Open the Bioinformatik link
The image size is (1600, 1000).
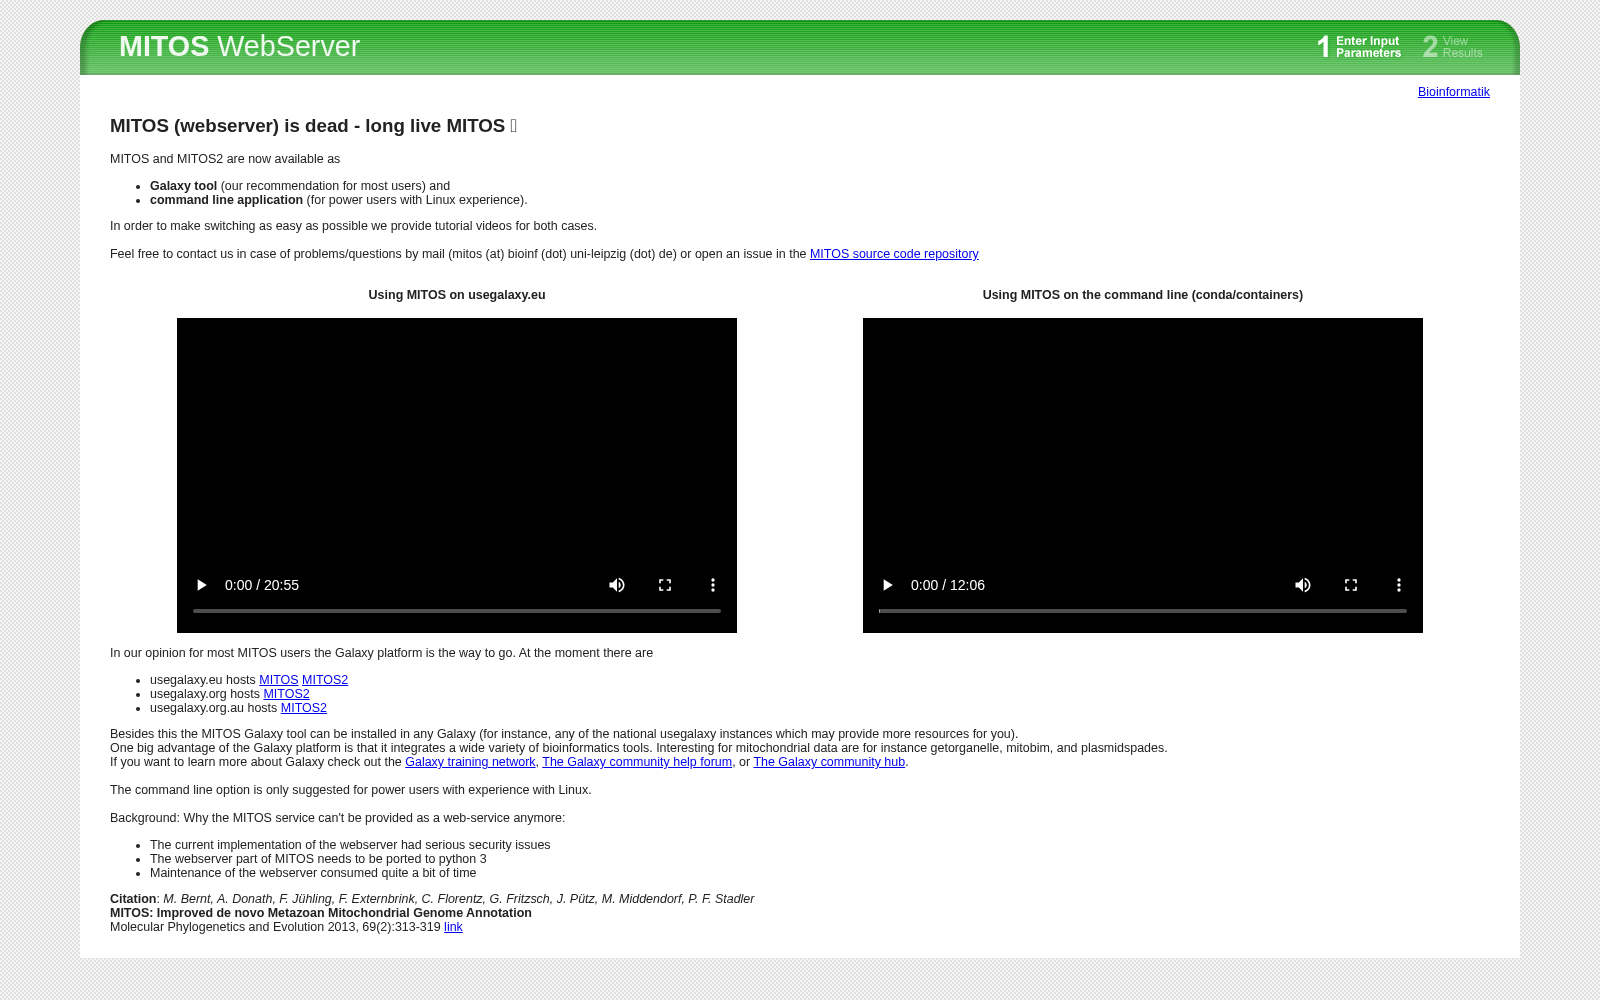(1453, 92)
